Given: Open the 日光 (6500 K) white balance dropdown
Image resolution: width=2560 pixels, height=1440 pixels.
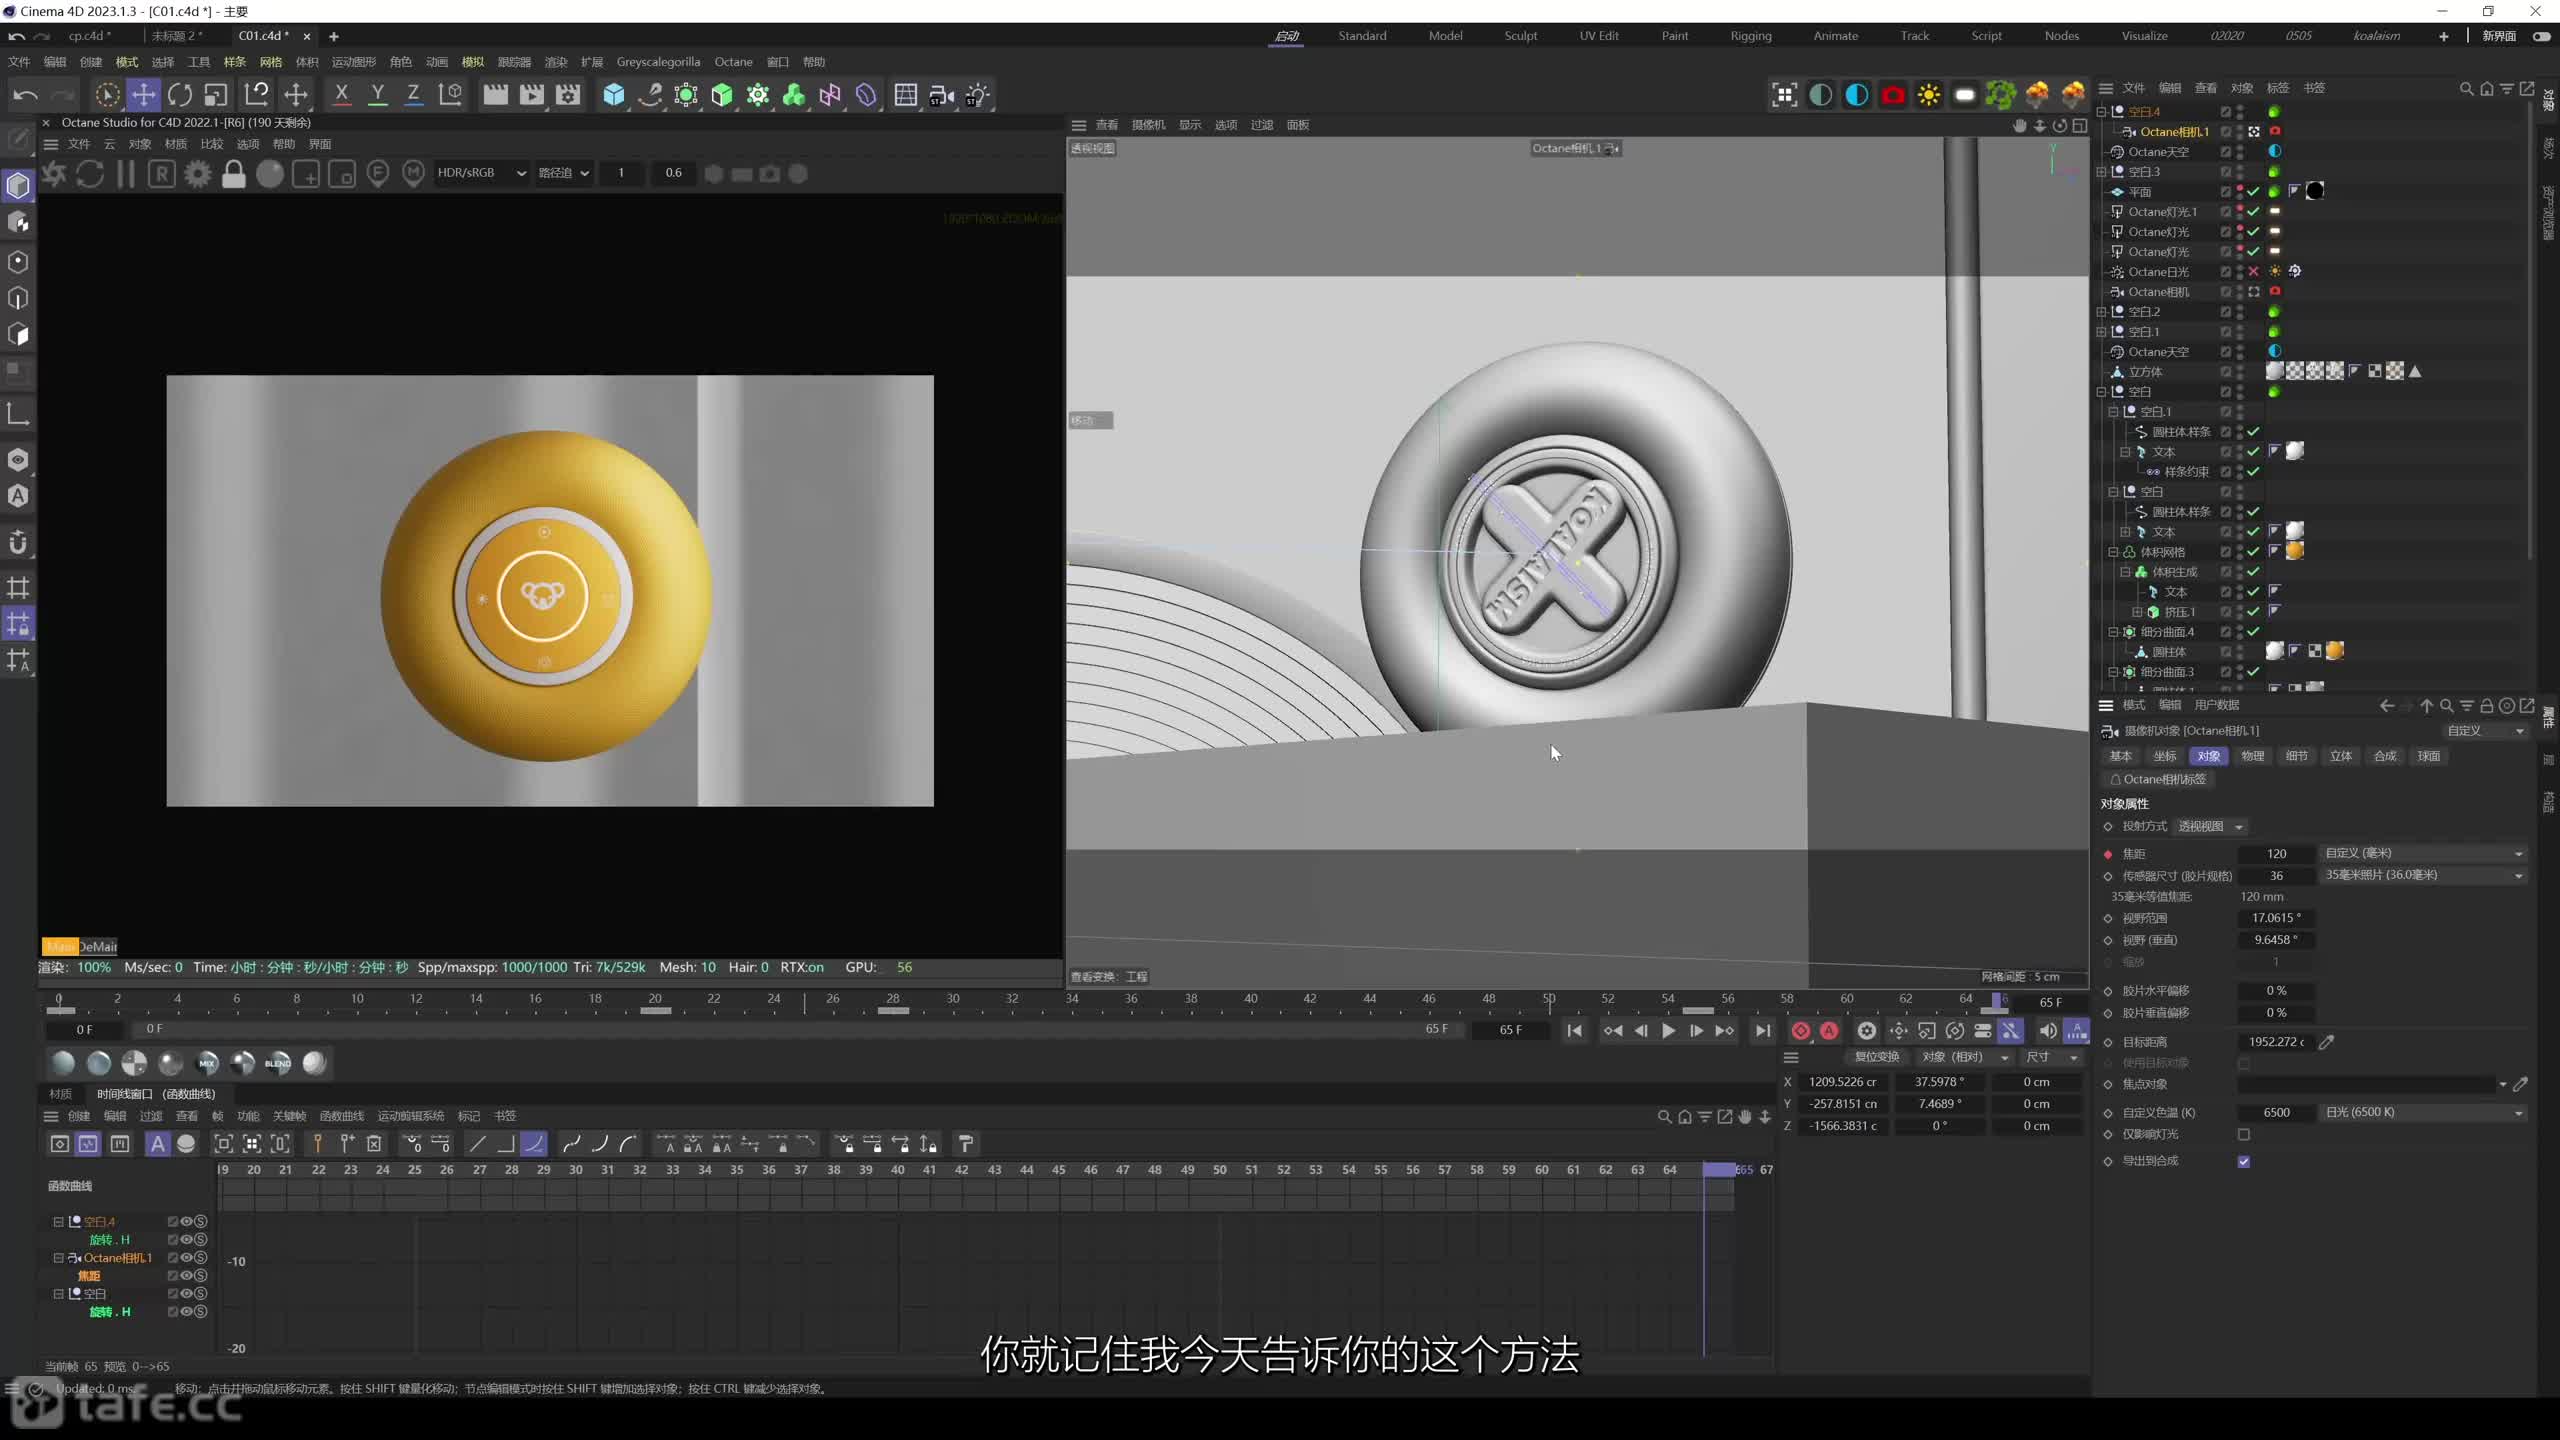Looking at the screenshot, I should (x=2424, y=1112).
